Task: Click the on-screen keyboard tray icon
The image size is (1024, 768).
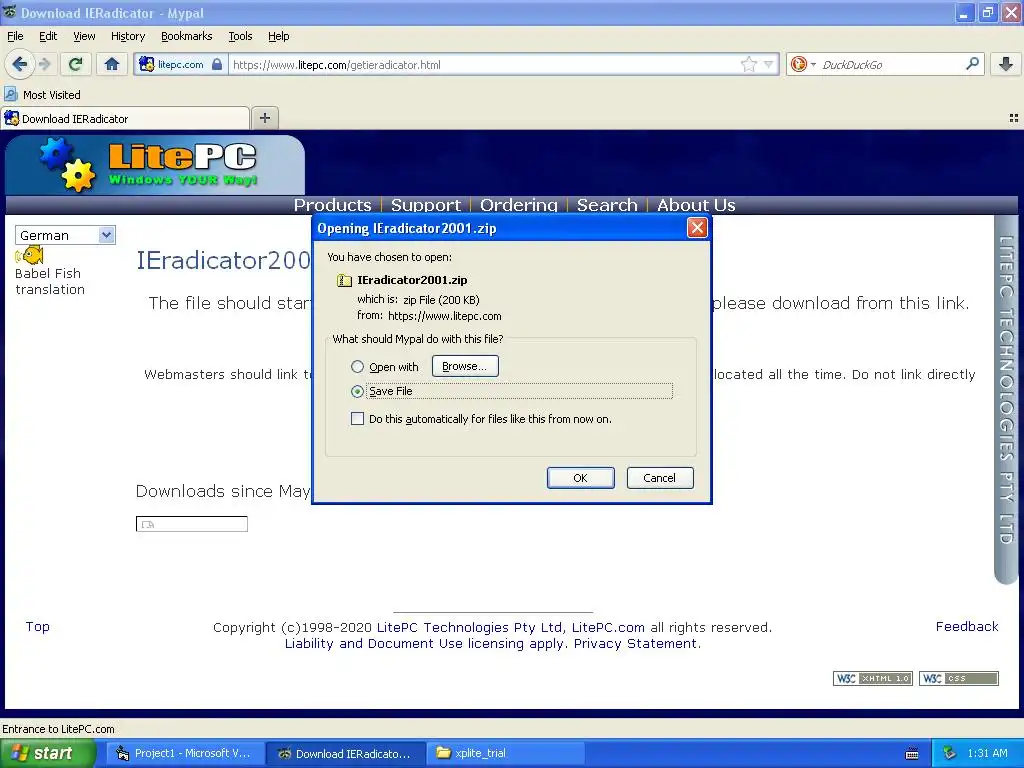Action: [x=912, y=754]
